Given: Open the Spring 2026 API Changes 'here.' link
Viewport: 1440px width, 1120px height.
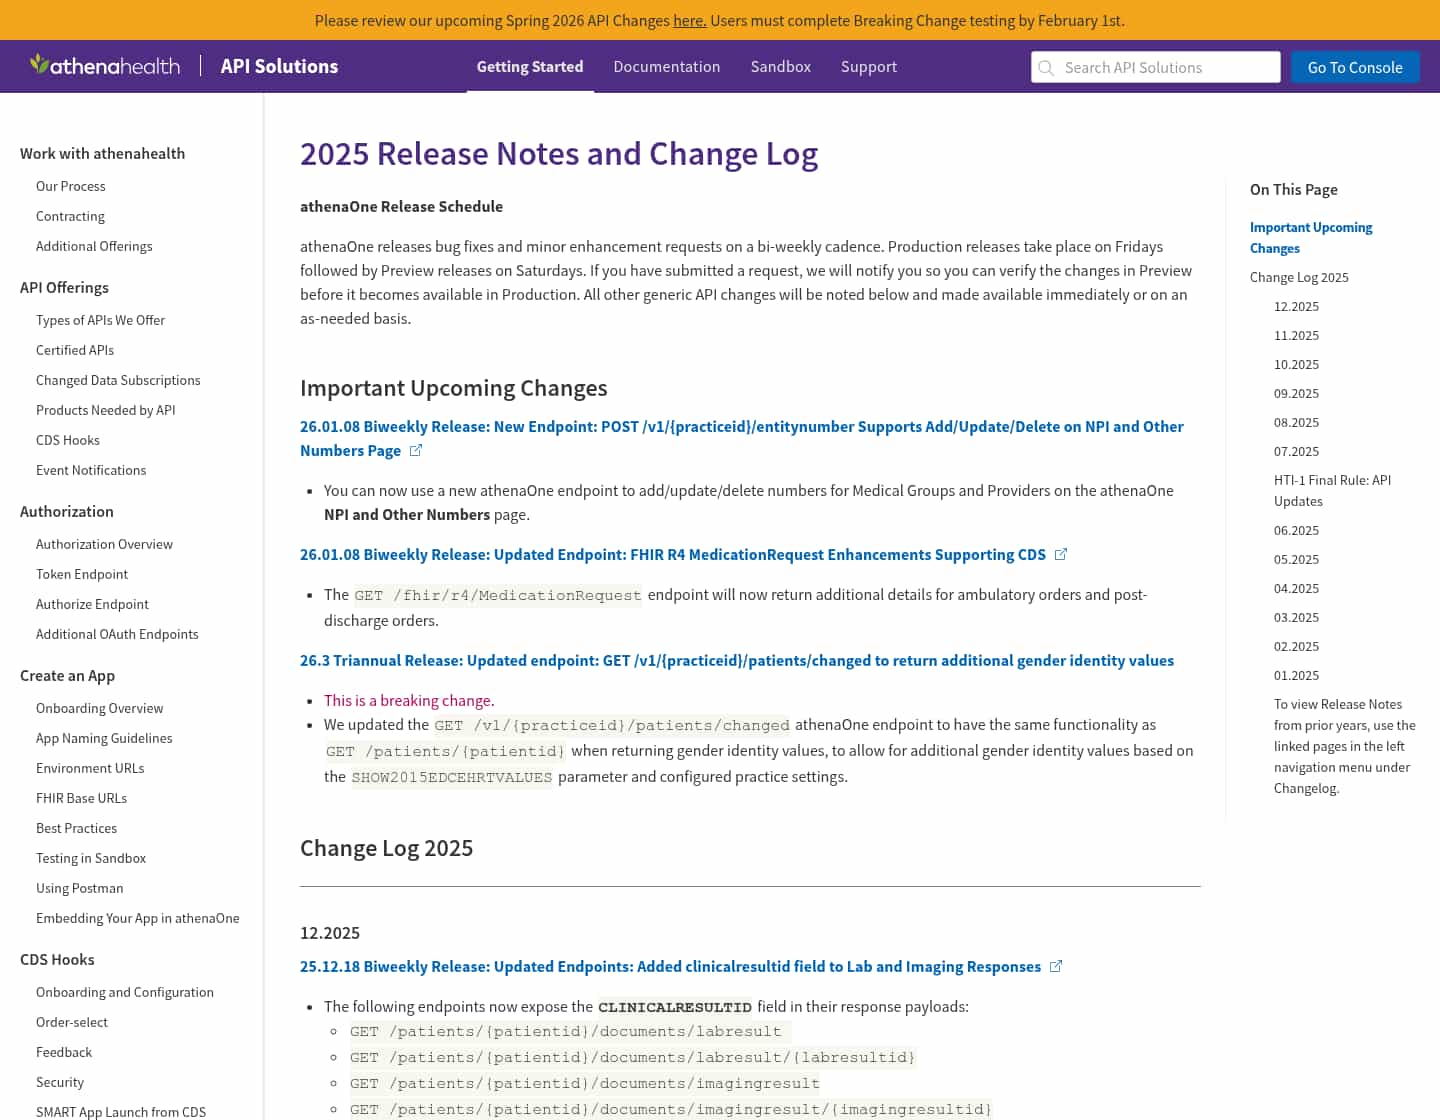Looking at the screenshot, I should point(689,20).
